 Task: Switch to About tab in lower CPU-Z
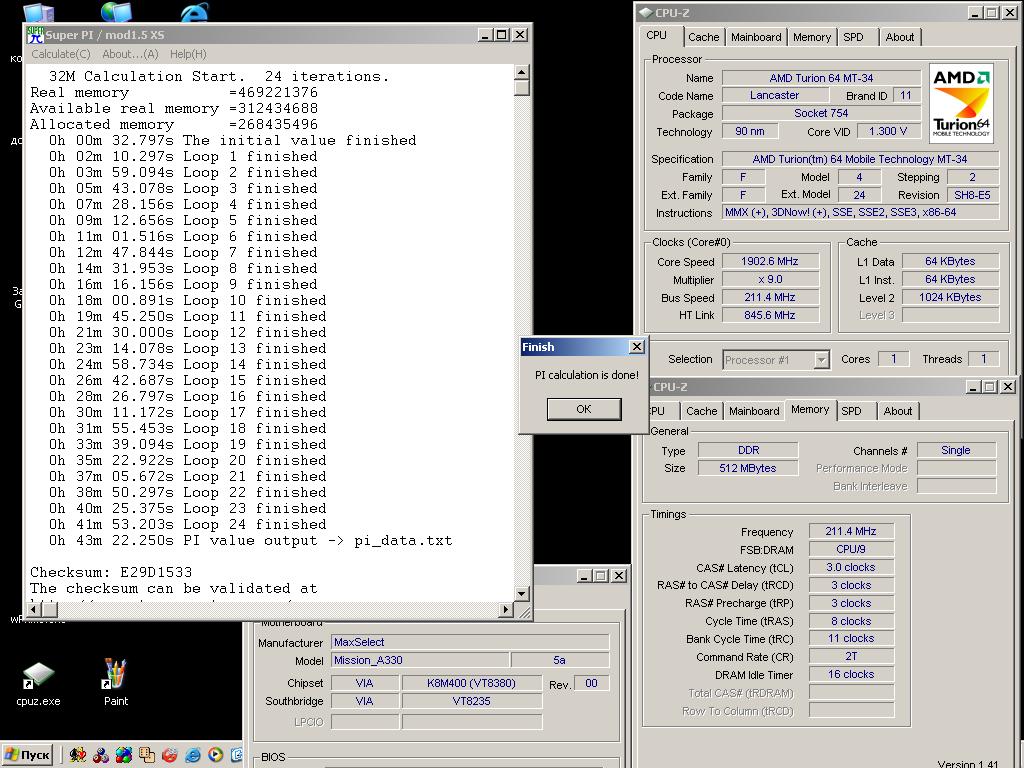897,411
